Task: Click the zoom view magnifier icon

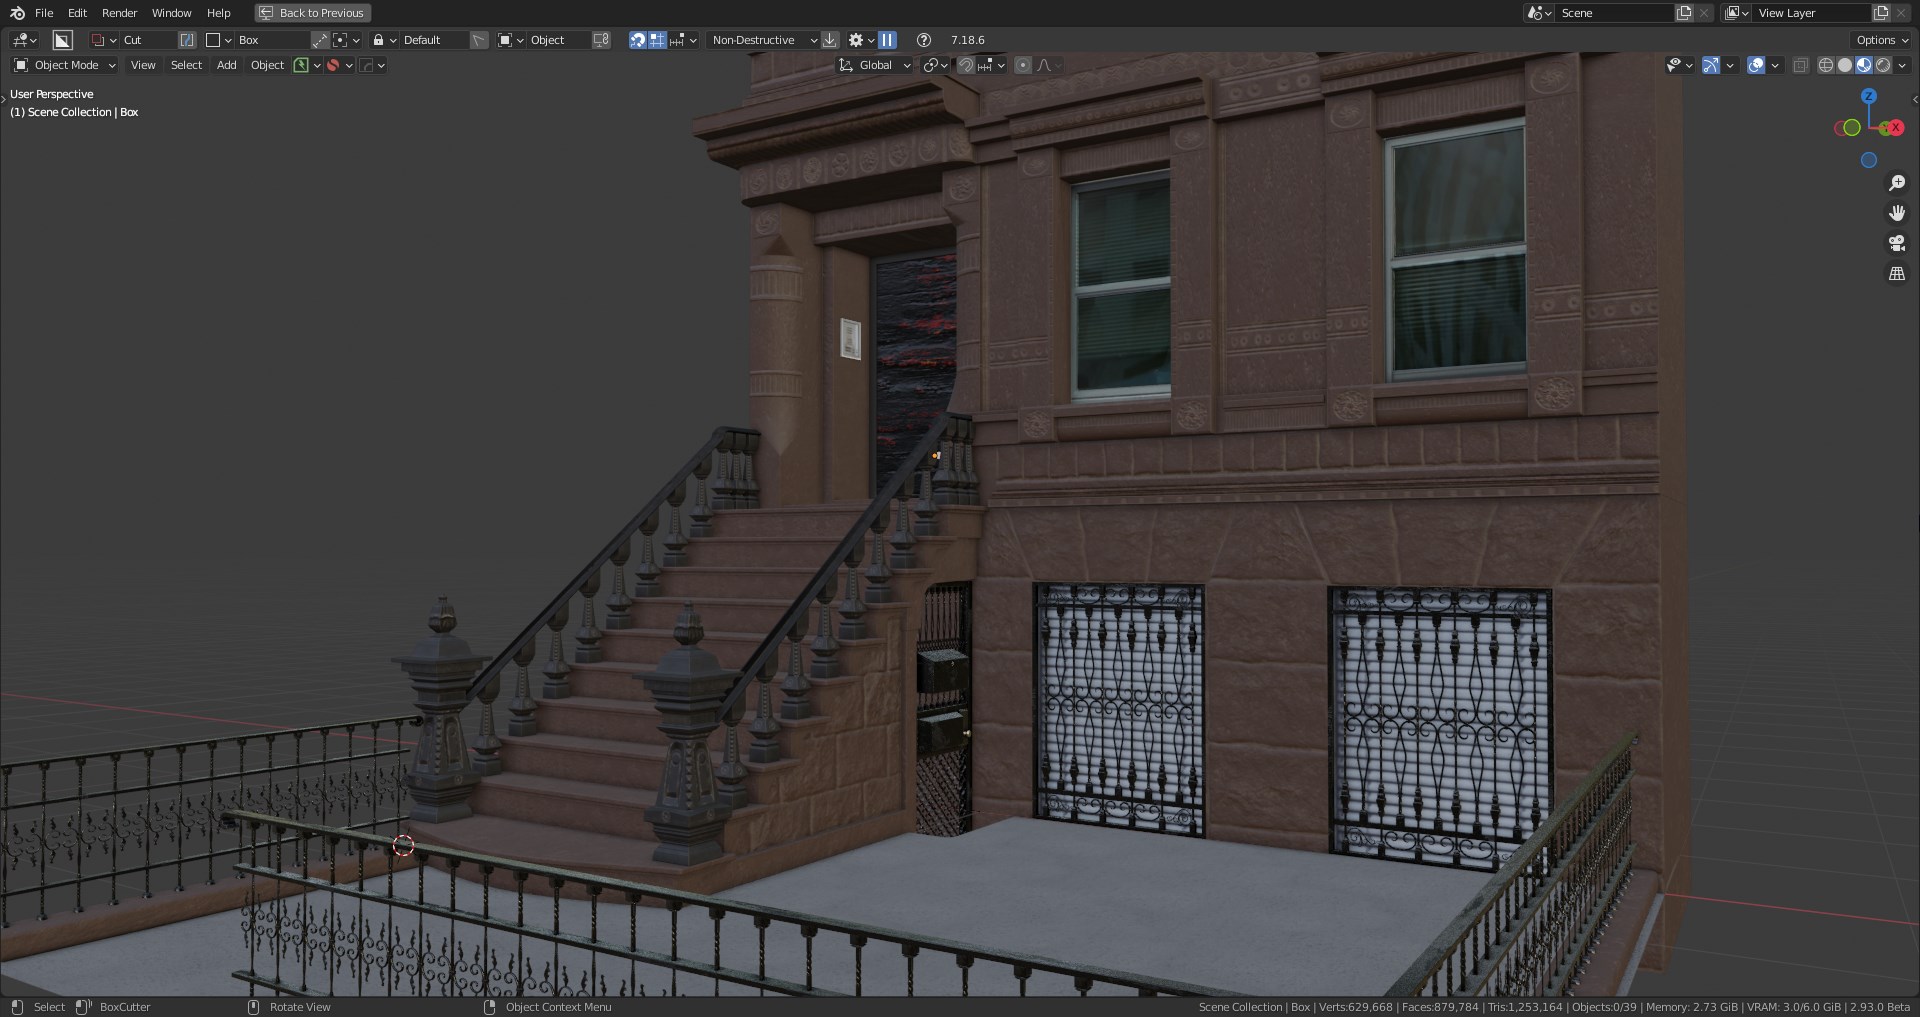Action: point(1897,183)
